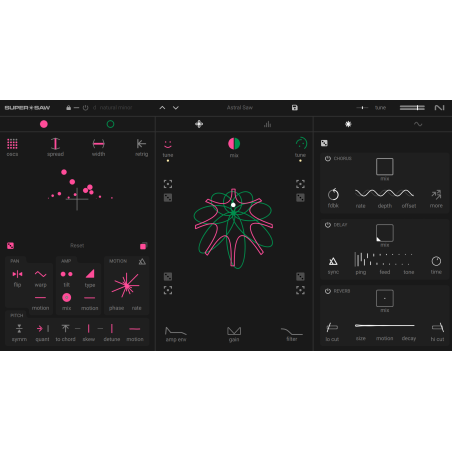Randomize effects with the white dice icon
Viewport: 452px width, 452px height.
click(324, 143)
